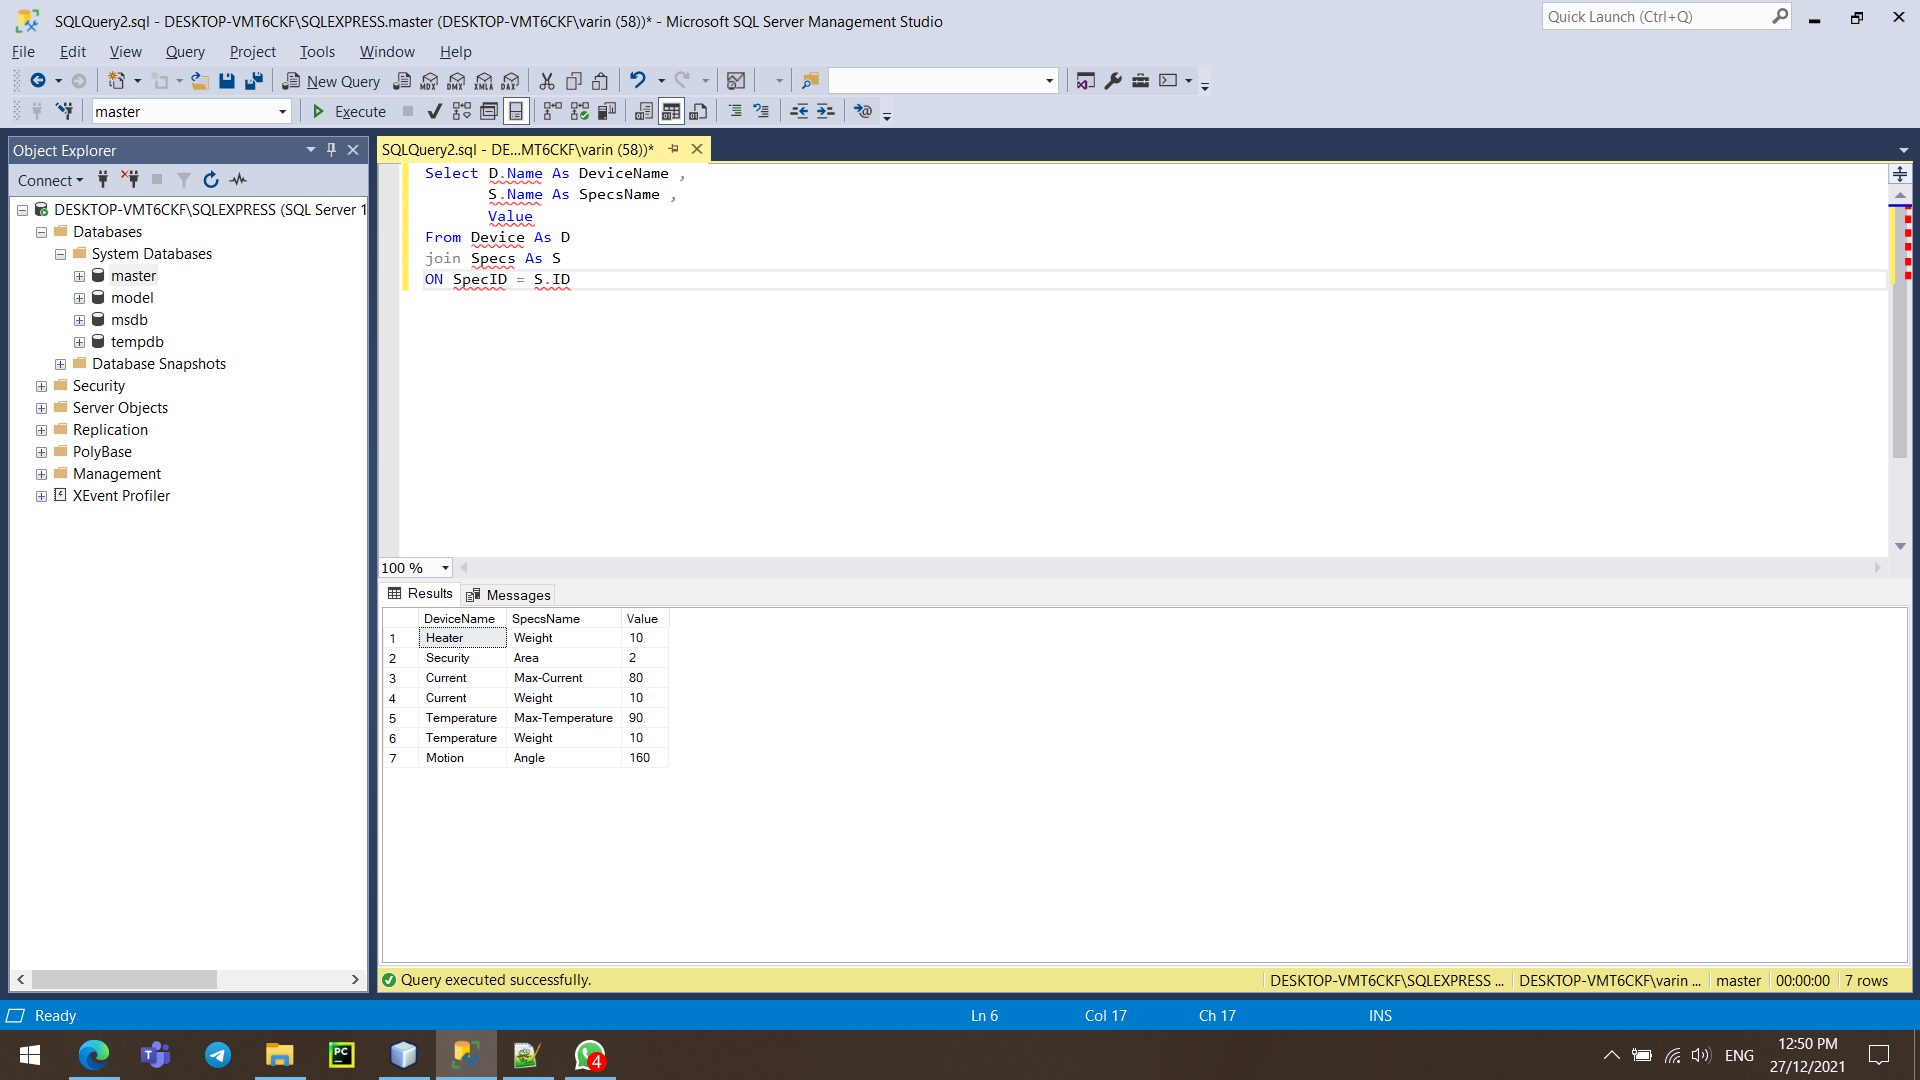Image resolution: width=1920 pixels, height=1080 pixels.
Task: Click the New Query button
Action: coord(331,81)
